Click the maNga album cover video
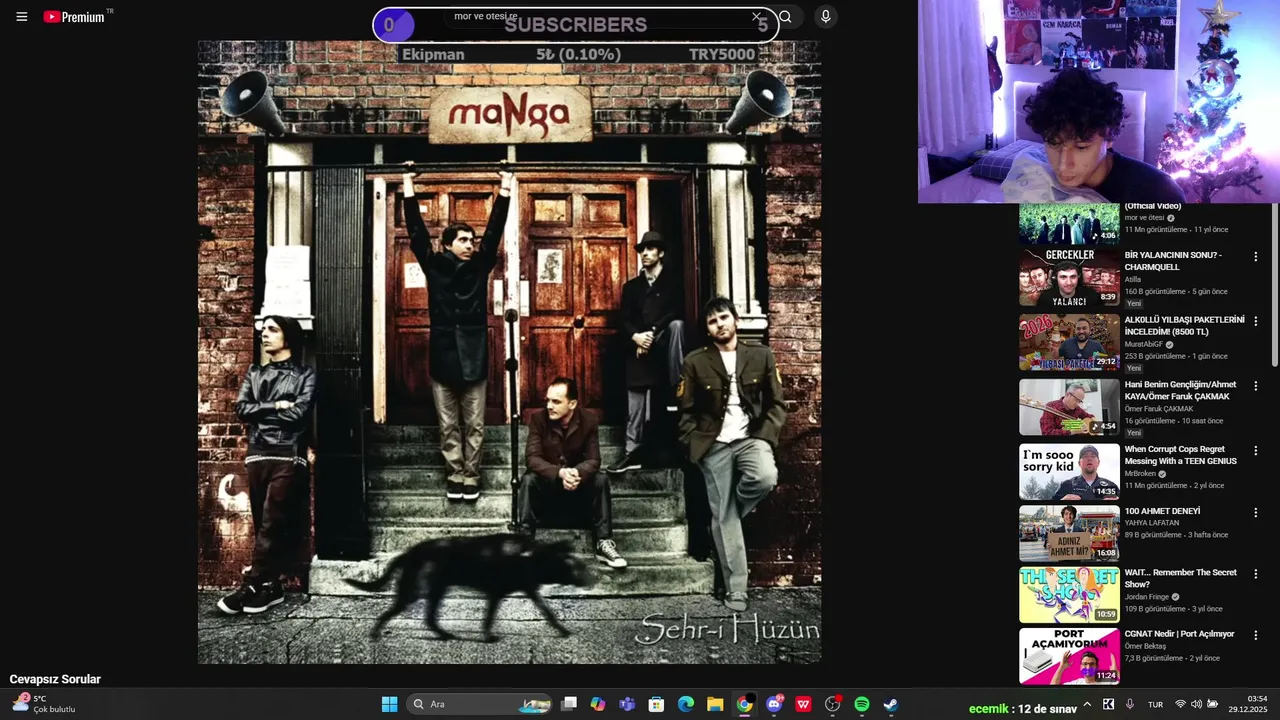This screenshot has width=1280, height=720. pyautogui.click(x=509, y=352)
